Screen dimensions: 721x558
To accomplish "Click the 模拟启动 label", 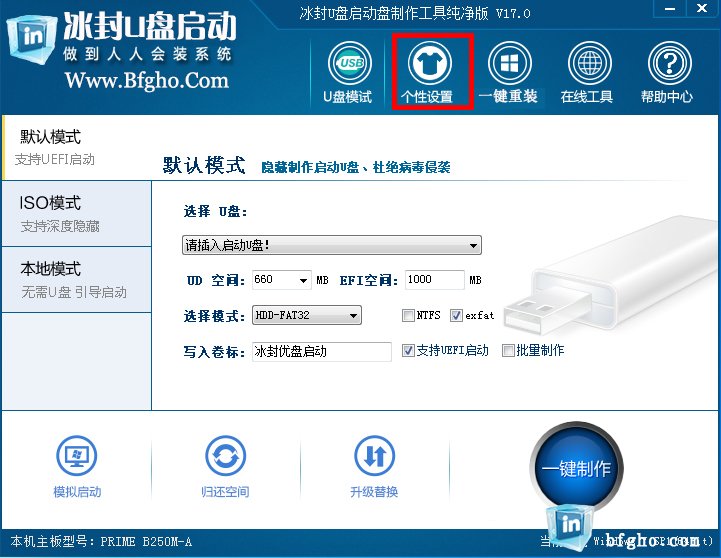I will click(x=77, y=492).
